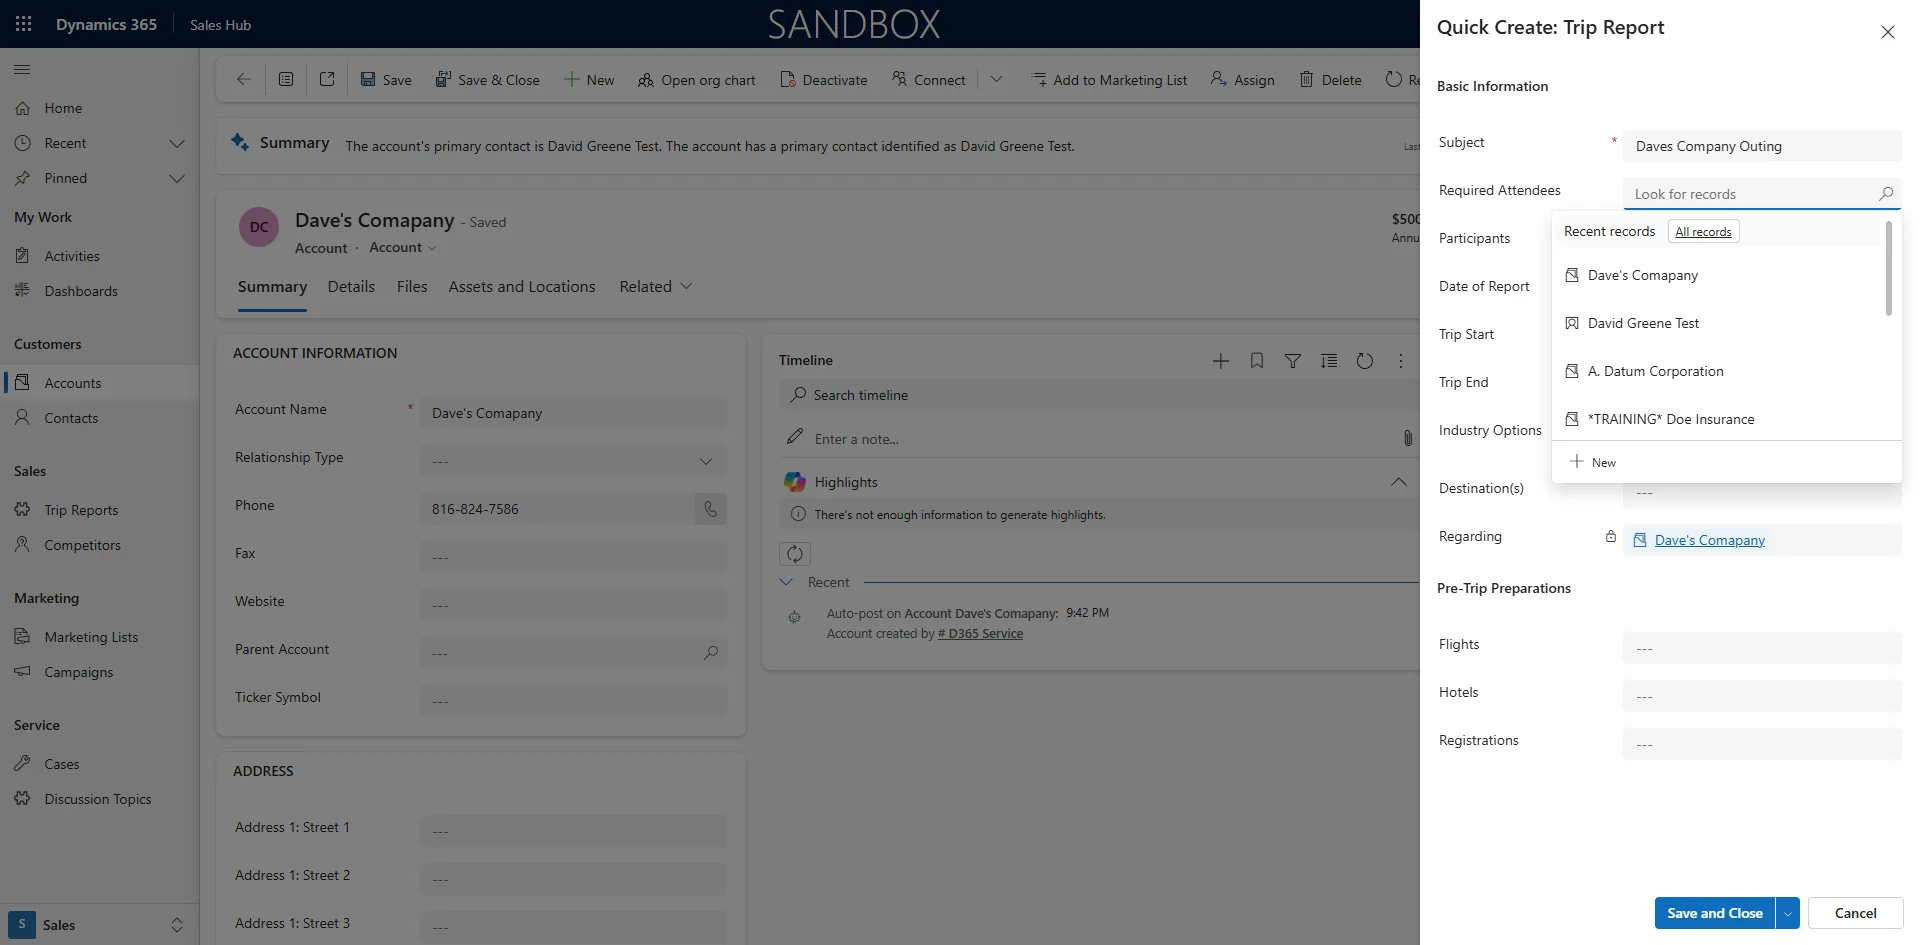Select the Recent records tab in the lookup
The width and height of the screenshot is (1920, 945).
(1609, 231)
